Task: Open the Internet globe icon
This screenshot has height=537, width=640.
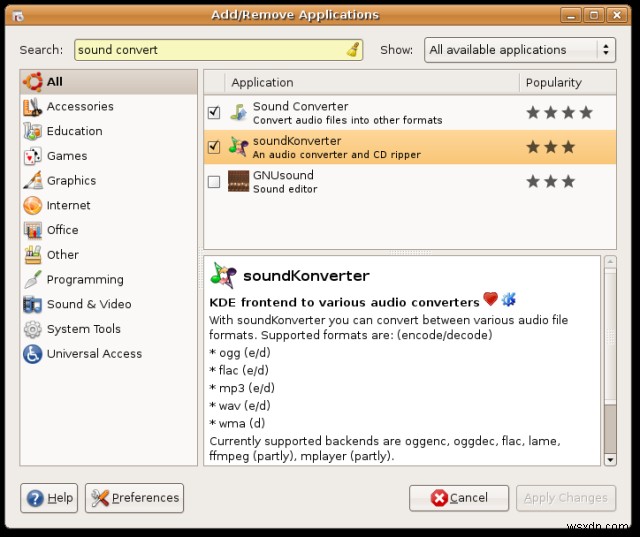Action: 33,205
